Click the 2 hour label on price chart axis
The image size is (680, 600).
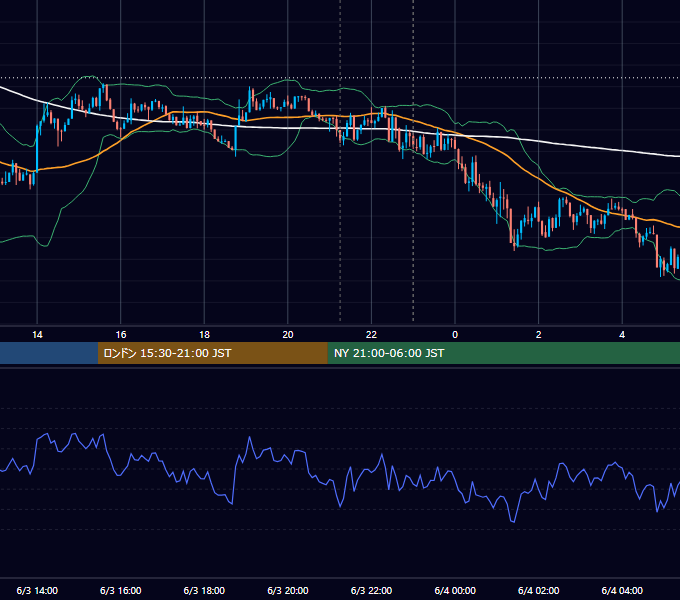coord(539,335)
